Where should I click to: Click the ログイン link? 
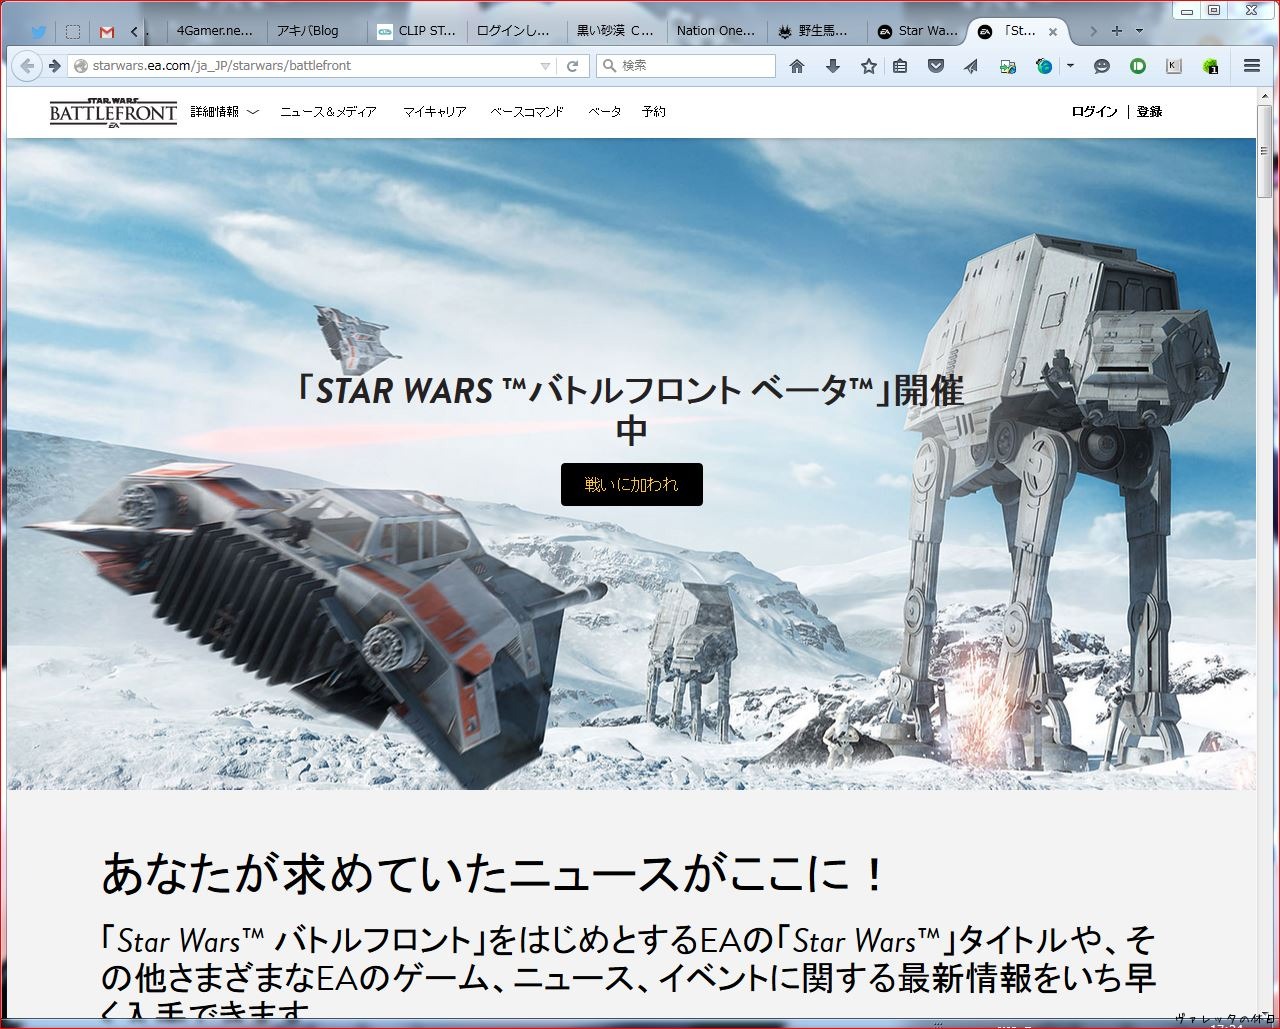[x=1094, y=112]
